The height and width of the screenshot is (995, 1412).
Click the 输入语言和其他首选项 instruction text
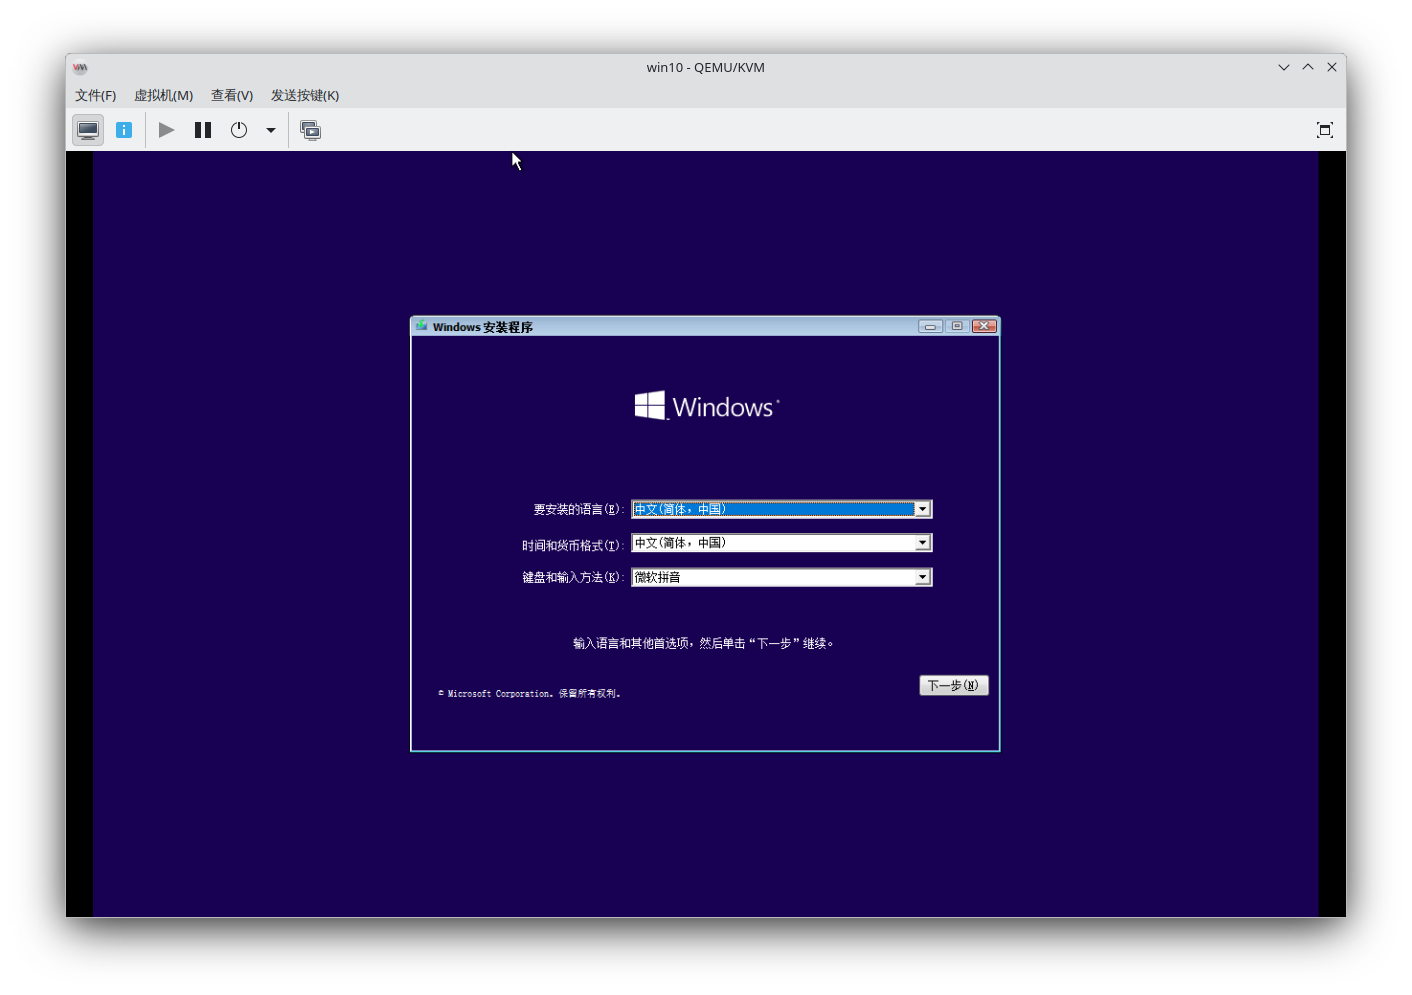point(703,643)
